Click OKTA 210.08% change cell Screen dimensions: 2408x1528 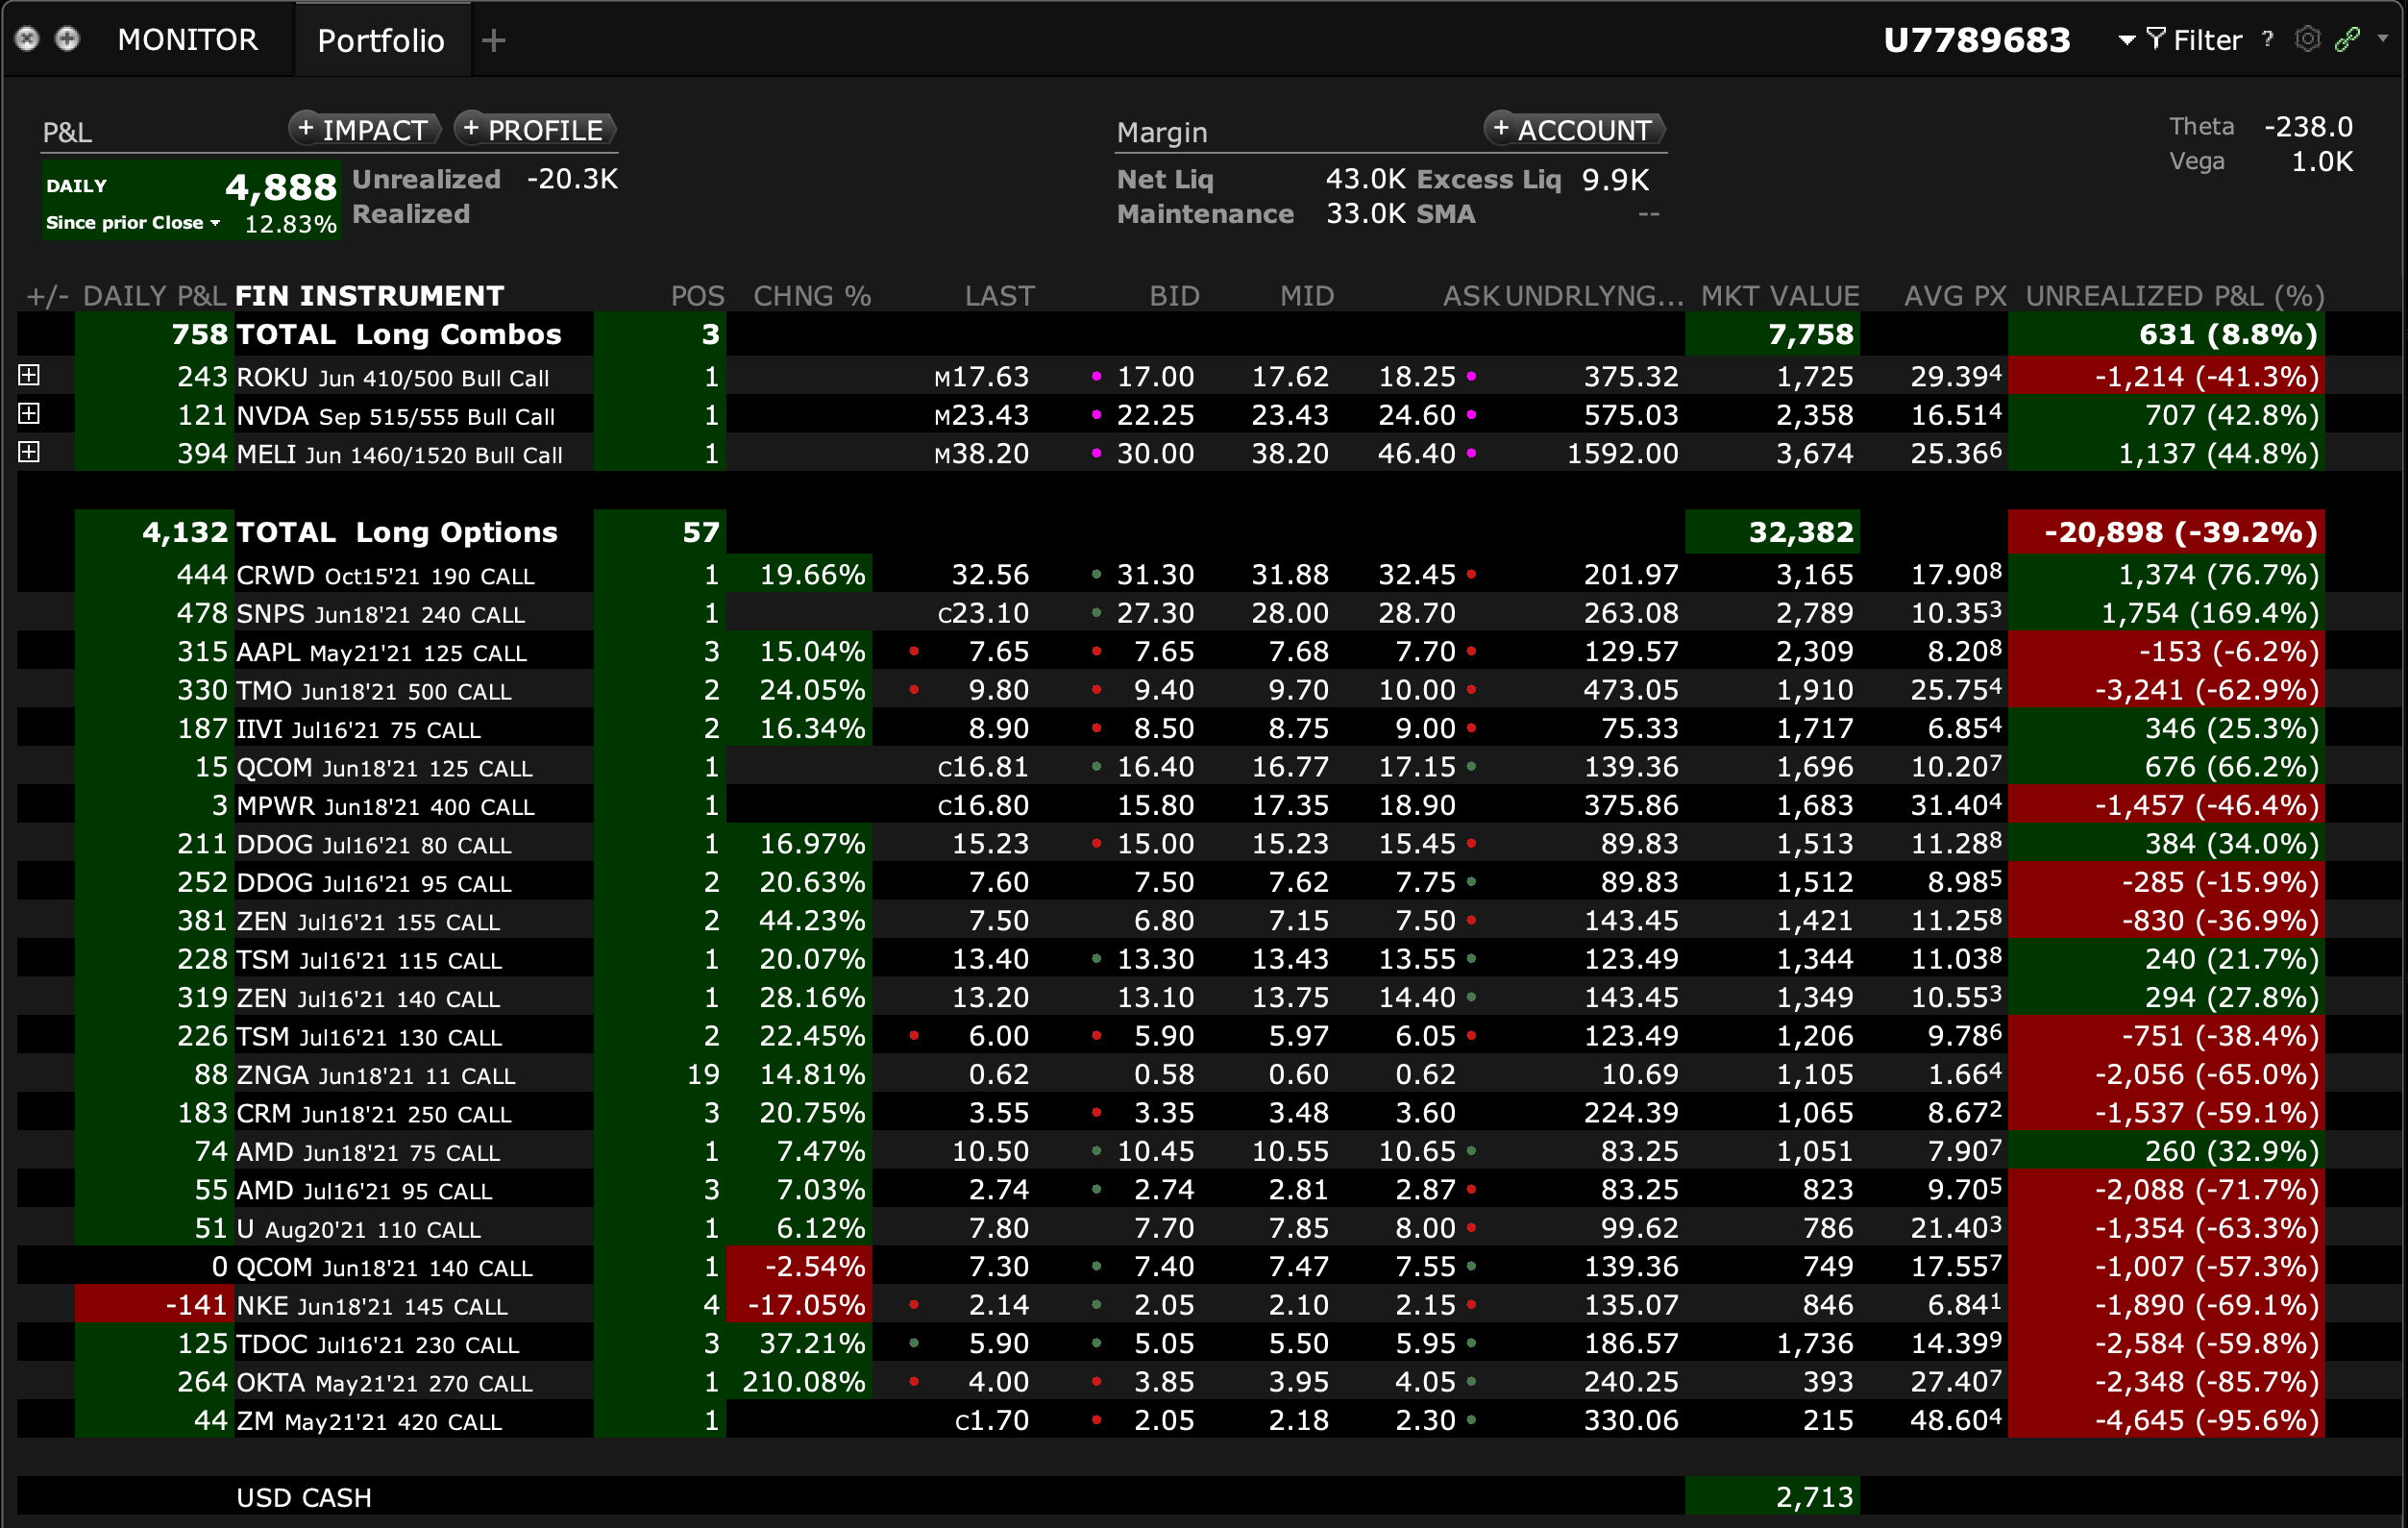(x=800, y=1382)
